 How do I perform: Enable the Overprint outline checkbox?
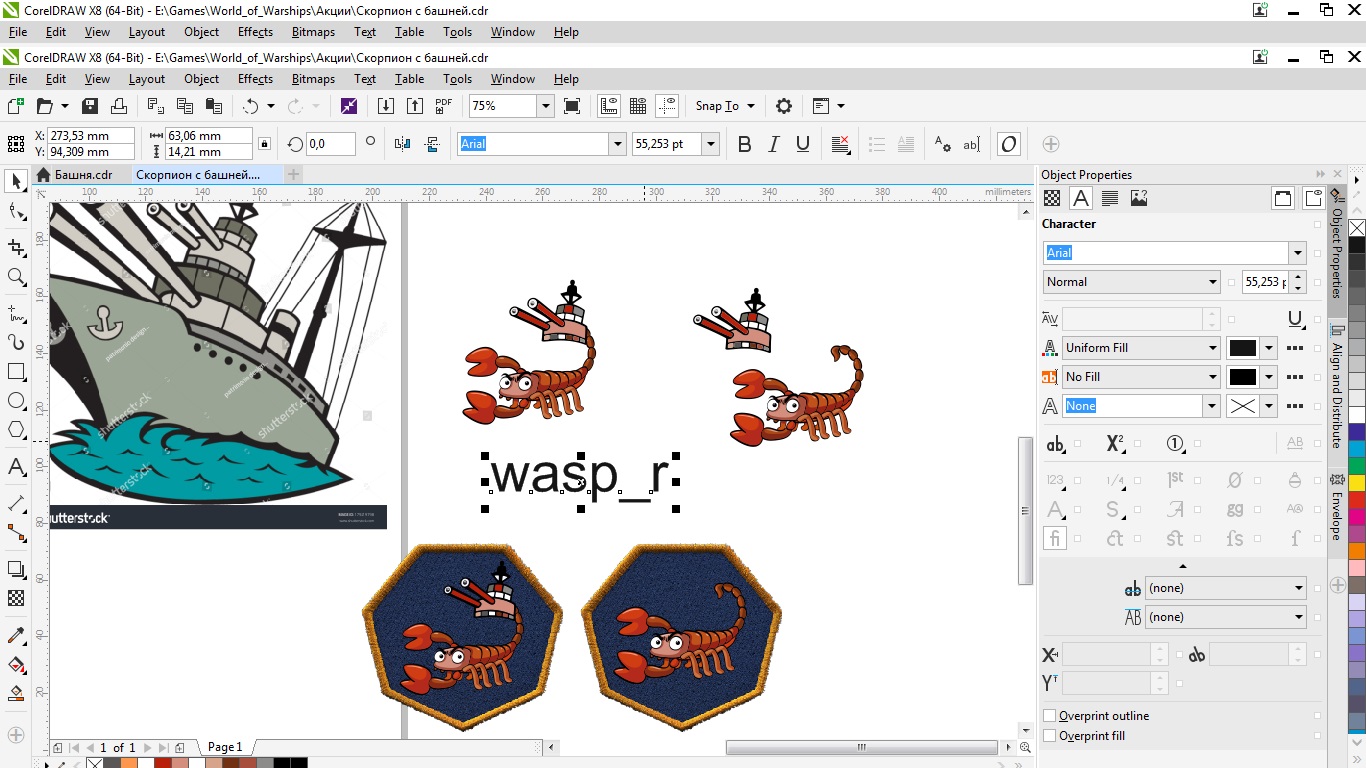click(x=1050, y=716)
